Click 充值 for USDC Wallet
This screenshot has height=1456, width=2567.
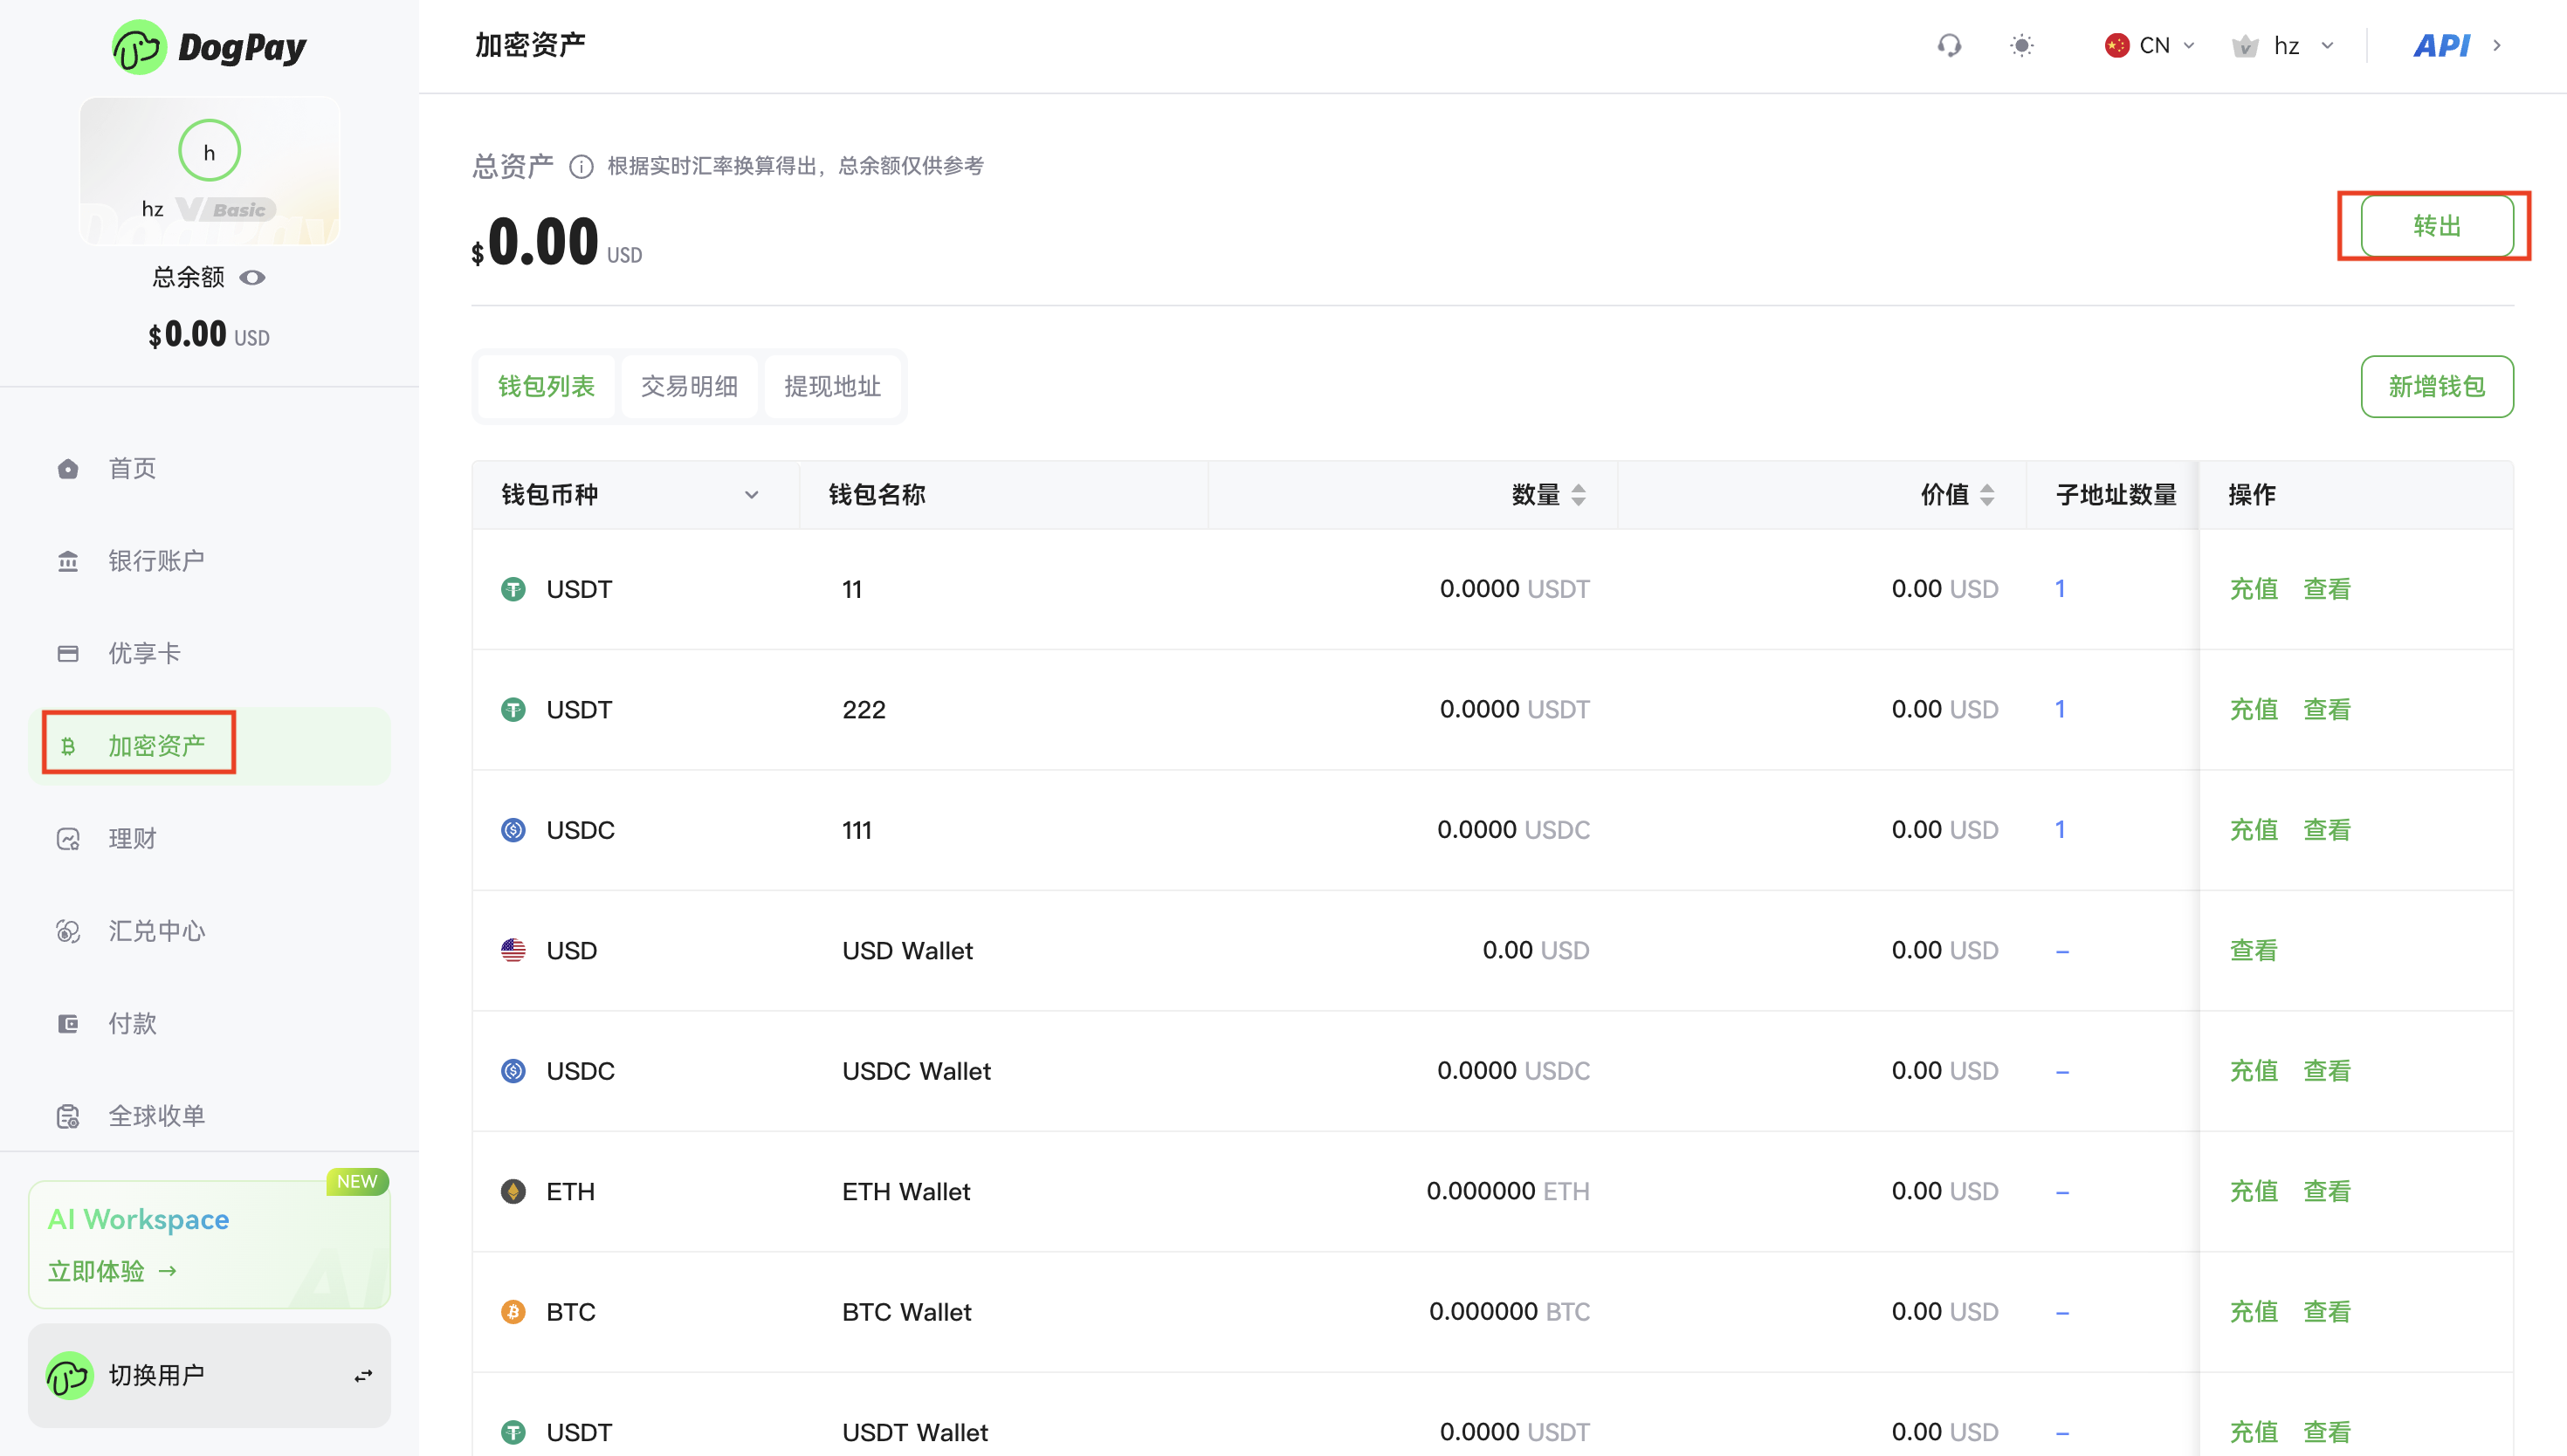pos(2254,1071)
